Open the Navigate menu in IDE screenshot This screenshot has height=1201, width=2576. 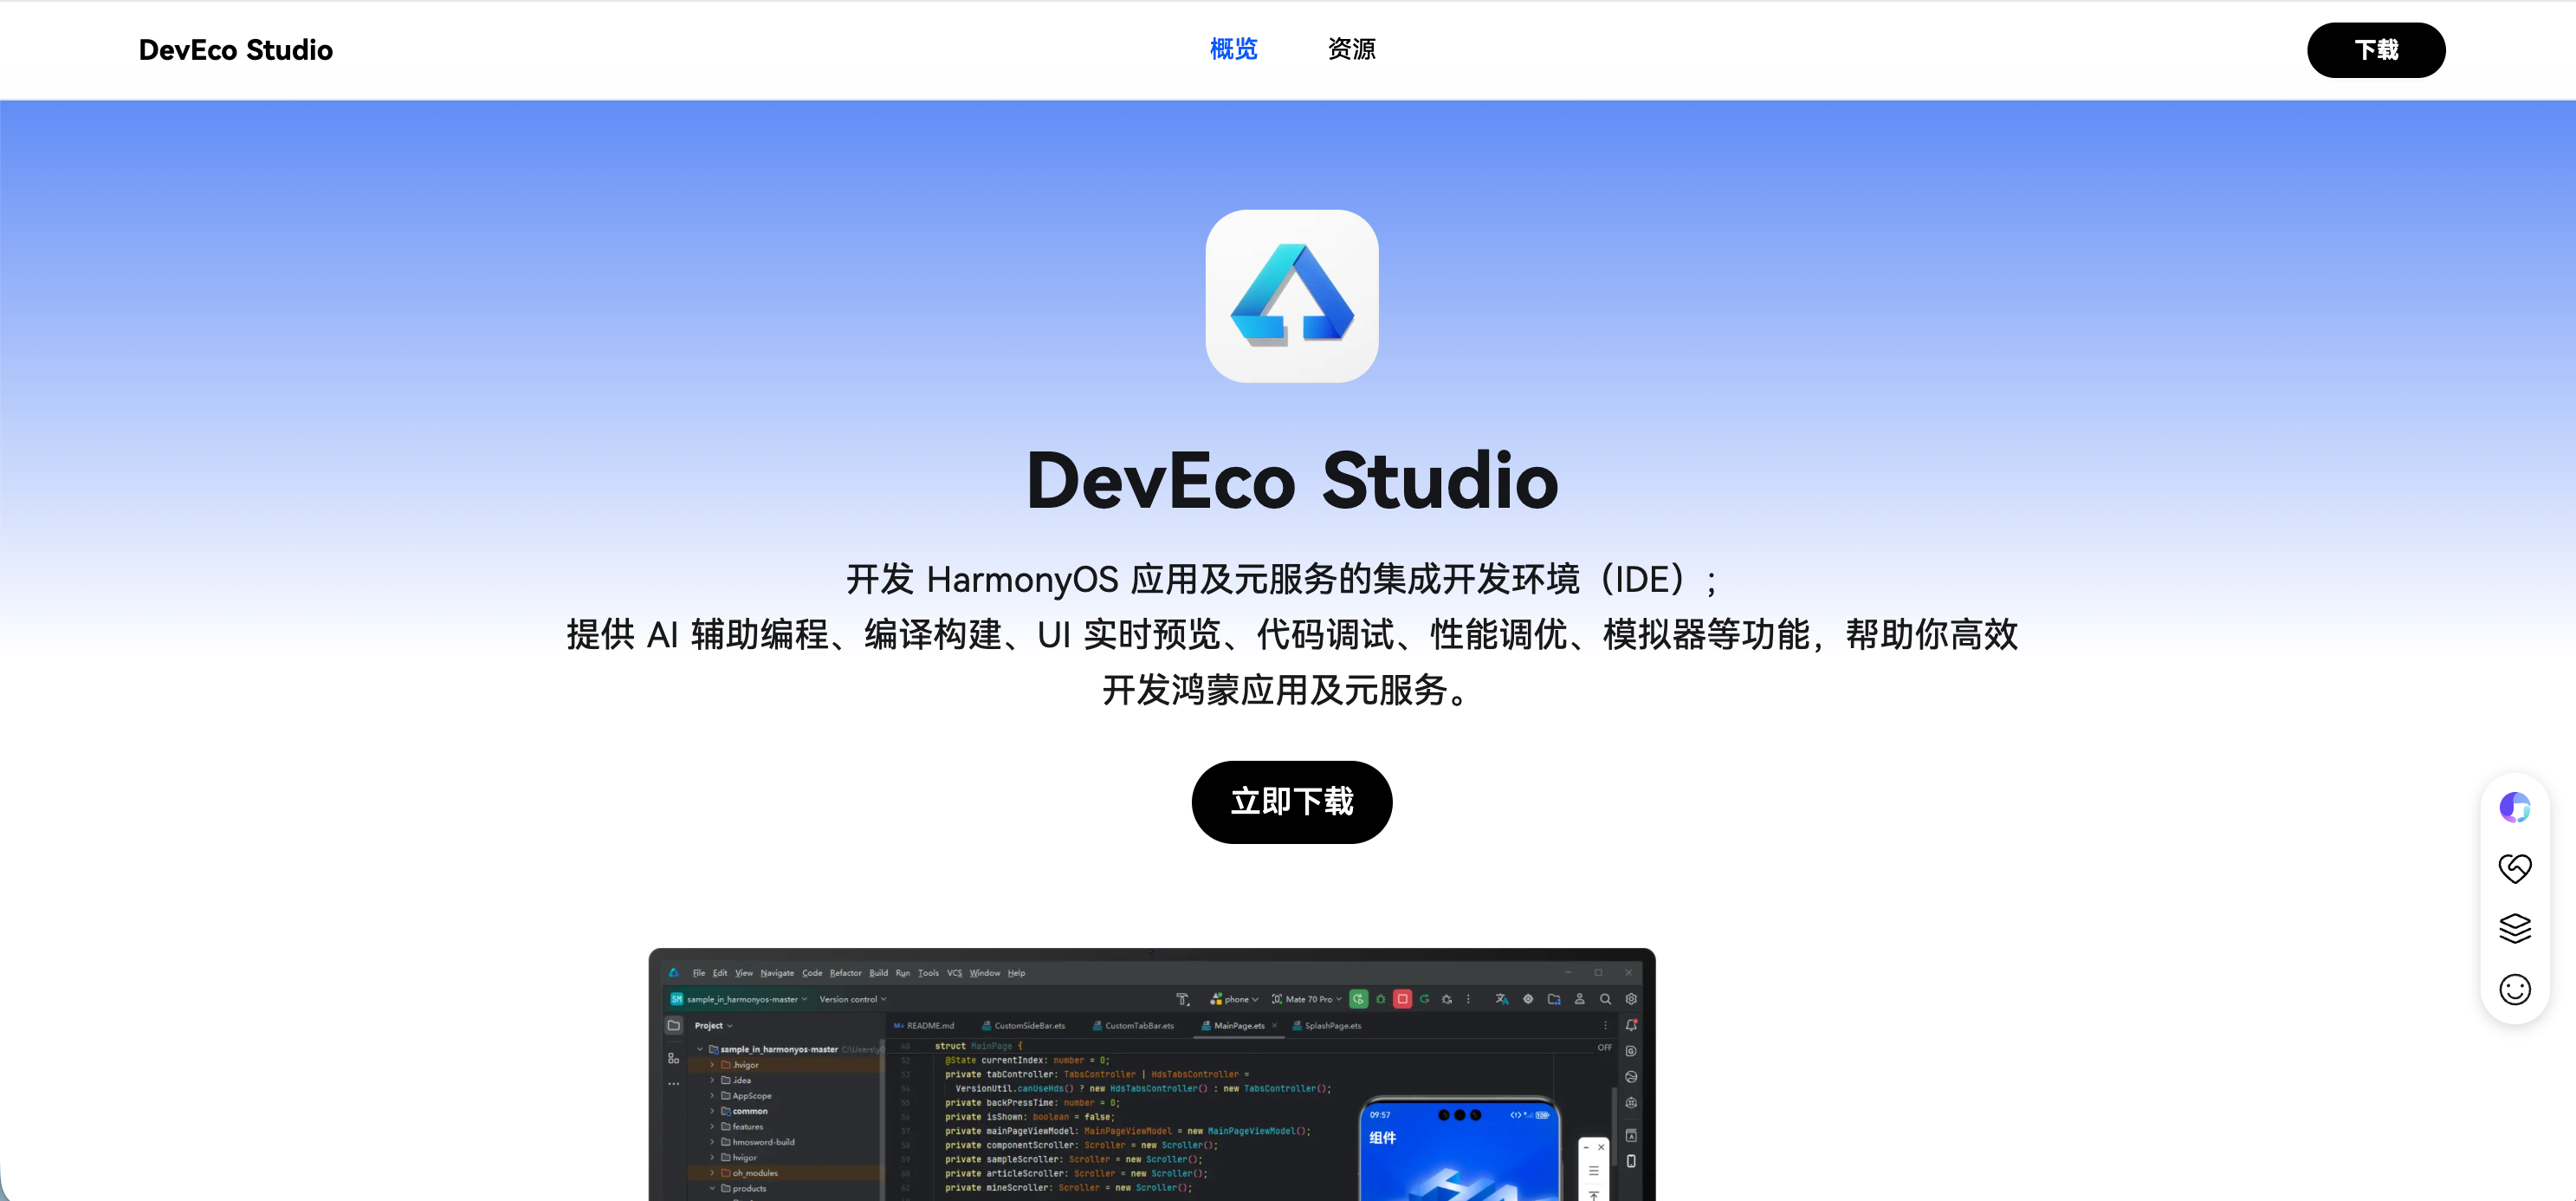777,973
